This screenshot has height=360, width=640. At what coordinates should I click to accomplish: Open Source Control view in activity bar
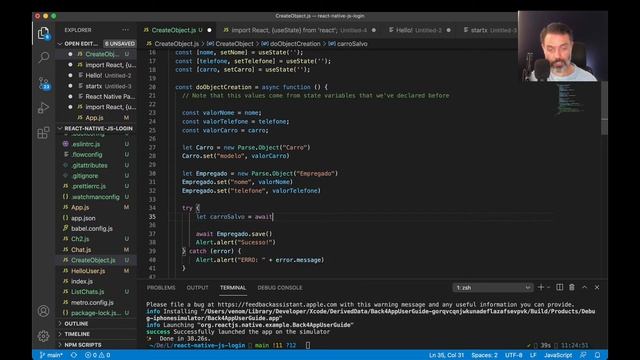tap(43, 83)
